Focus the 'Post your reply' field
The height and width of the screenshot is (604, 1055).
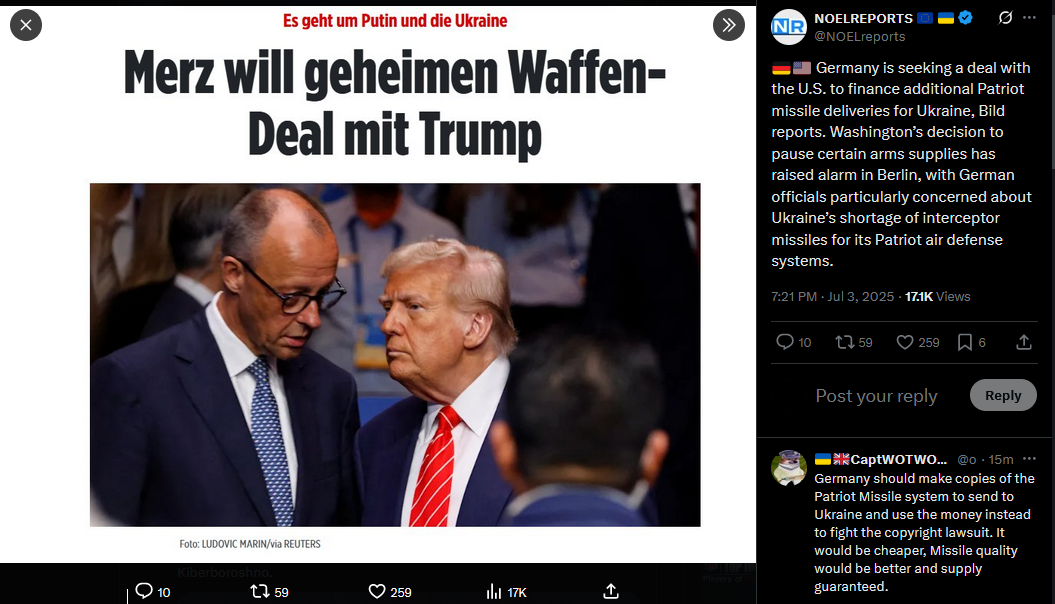pos(876,395)
